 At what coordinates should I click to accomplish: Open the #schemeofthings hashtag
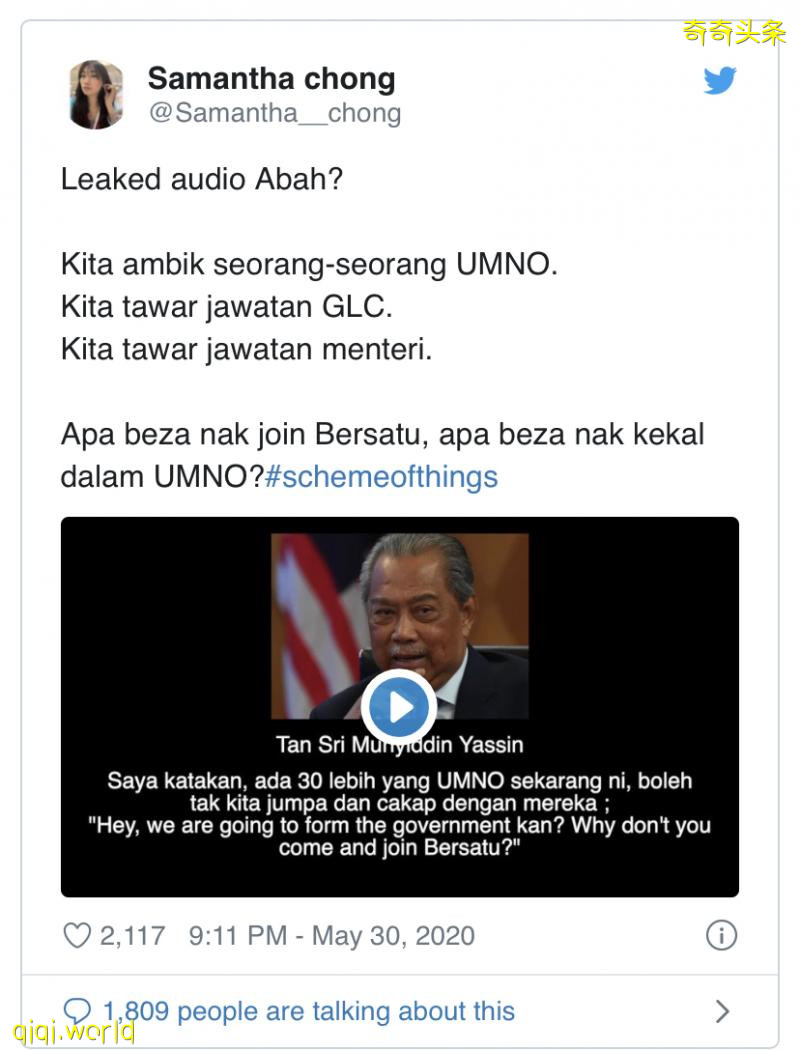(x=381, y=477)
